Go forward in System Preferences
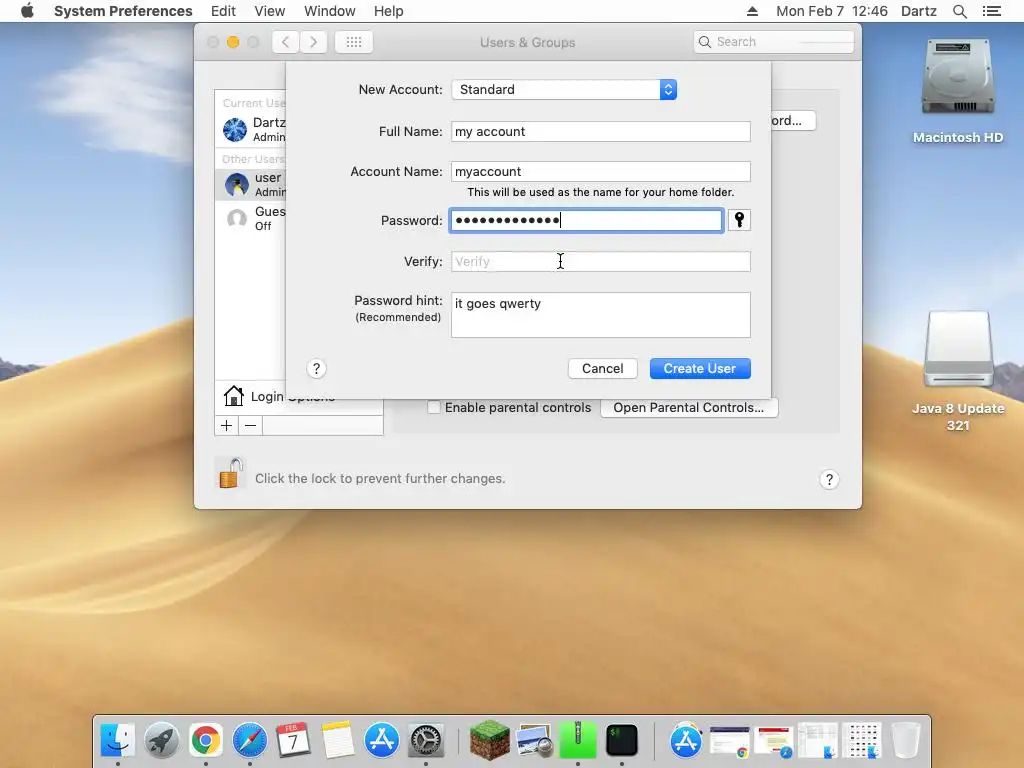Viewport: 1024px width, 768px height. (313, 42)
